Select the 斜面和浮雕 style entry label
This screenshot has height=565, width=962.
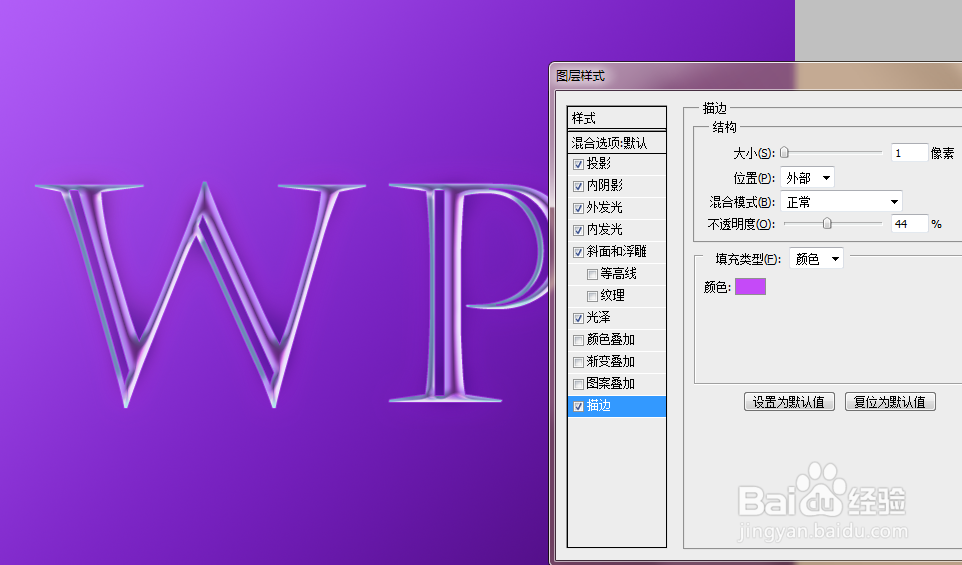(x=617, y=252)
